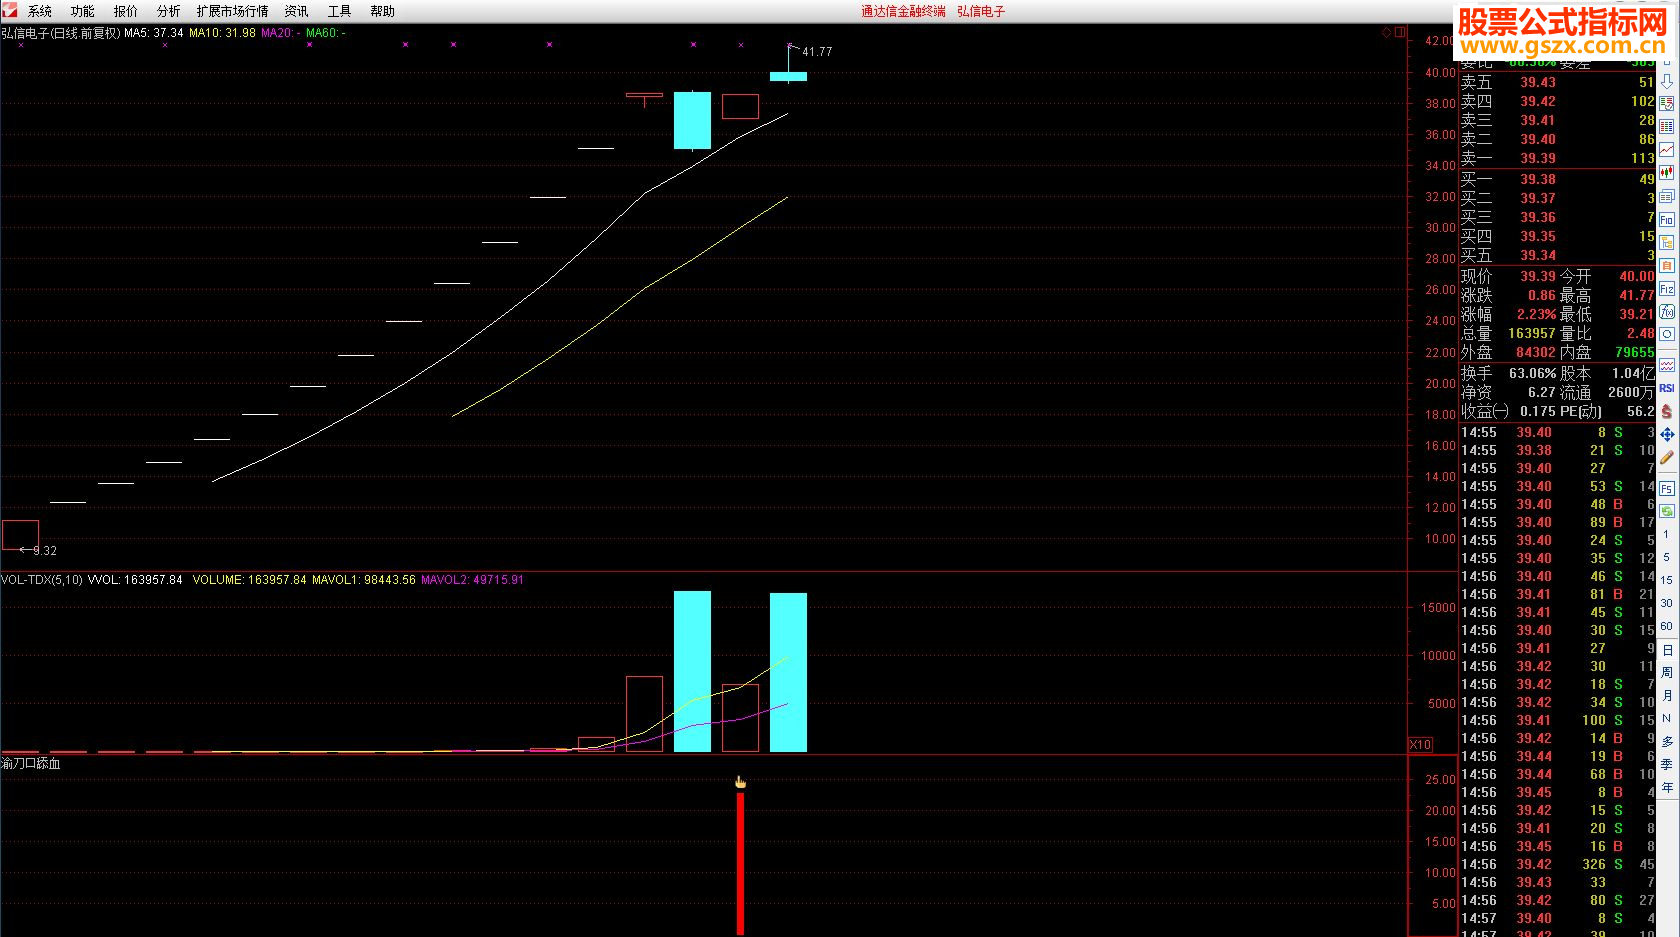The image size is (1680, 937).
Task: Click the 买一 39.38 bid row
Action: pyautogui.click(x=1557, y=179)
